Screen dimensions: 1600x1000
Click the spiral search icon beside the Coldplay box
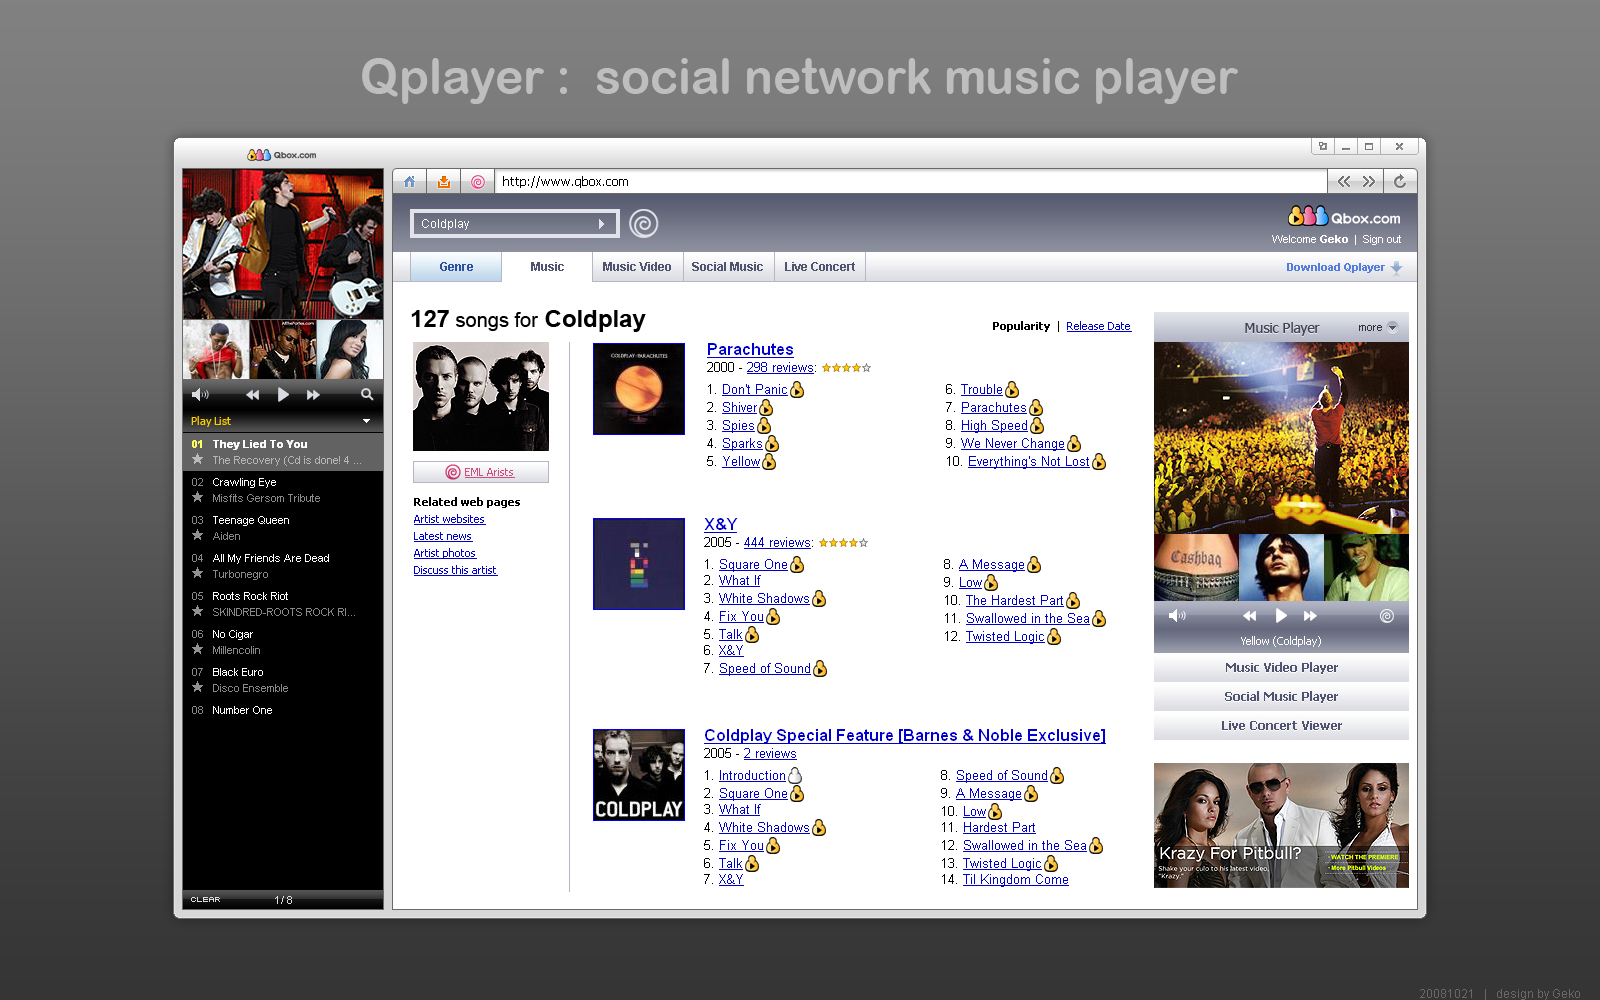tap(644, 223)
